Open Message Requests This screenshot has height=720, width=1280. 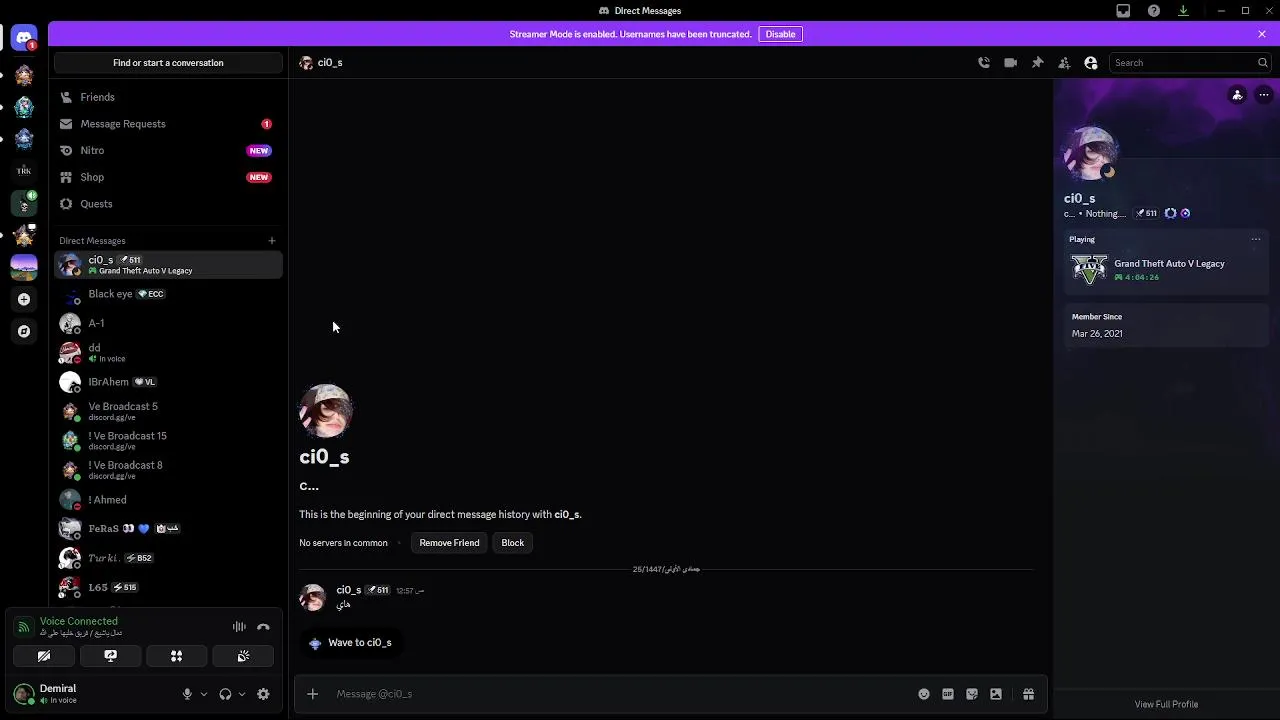pos(168,124)
